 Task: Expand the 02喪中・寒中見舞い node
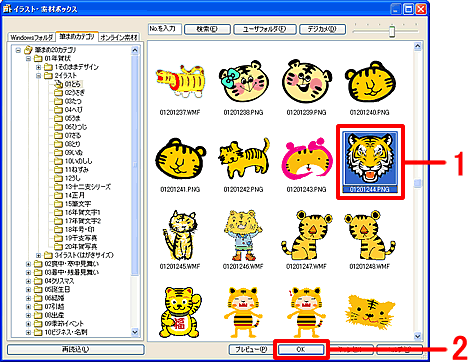(28, 264)
